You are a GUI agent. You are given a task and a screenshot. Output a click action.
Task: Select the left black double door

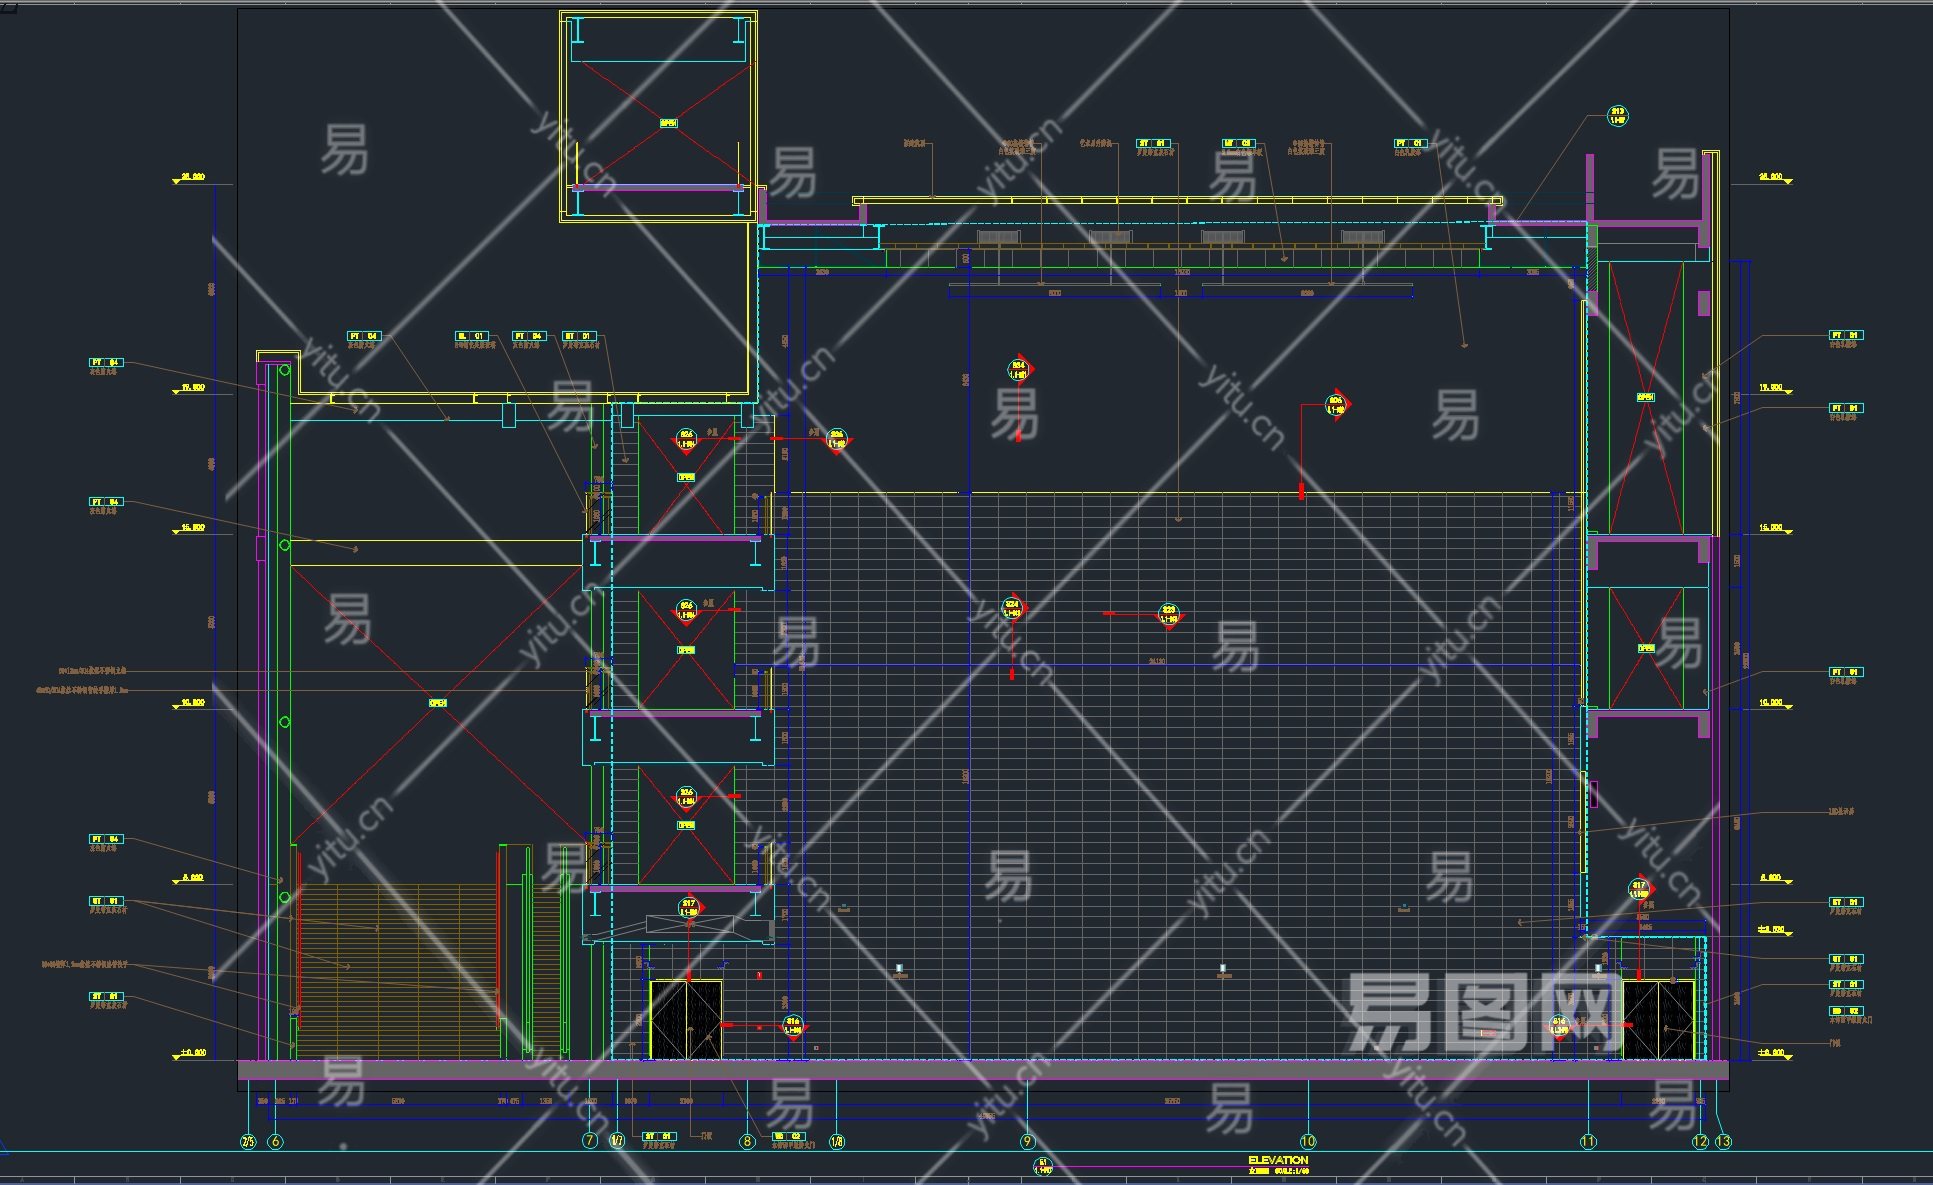tap(686, 1019)
